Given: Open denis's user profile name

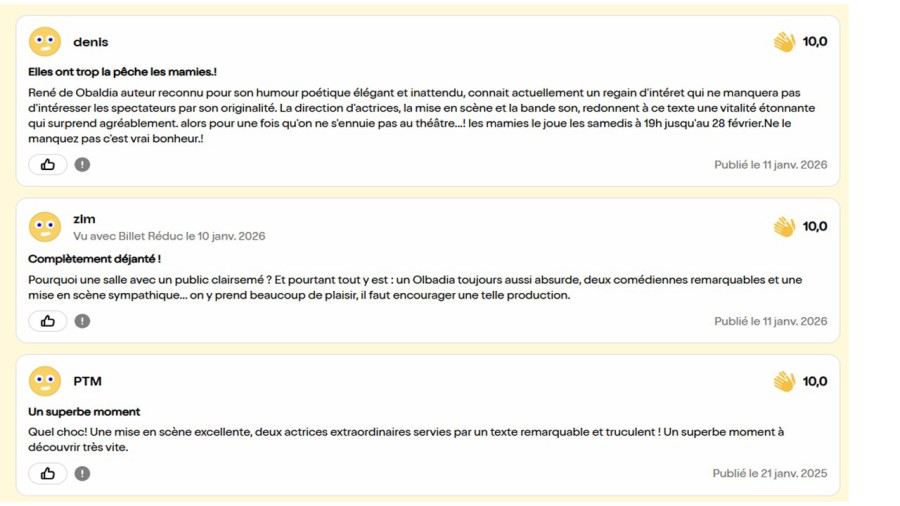Looking at the screenshot, I should pyautogui.click(x=90, y=42).
